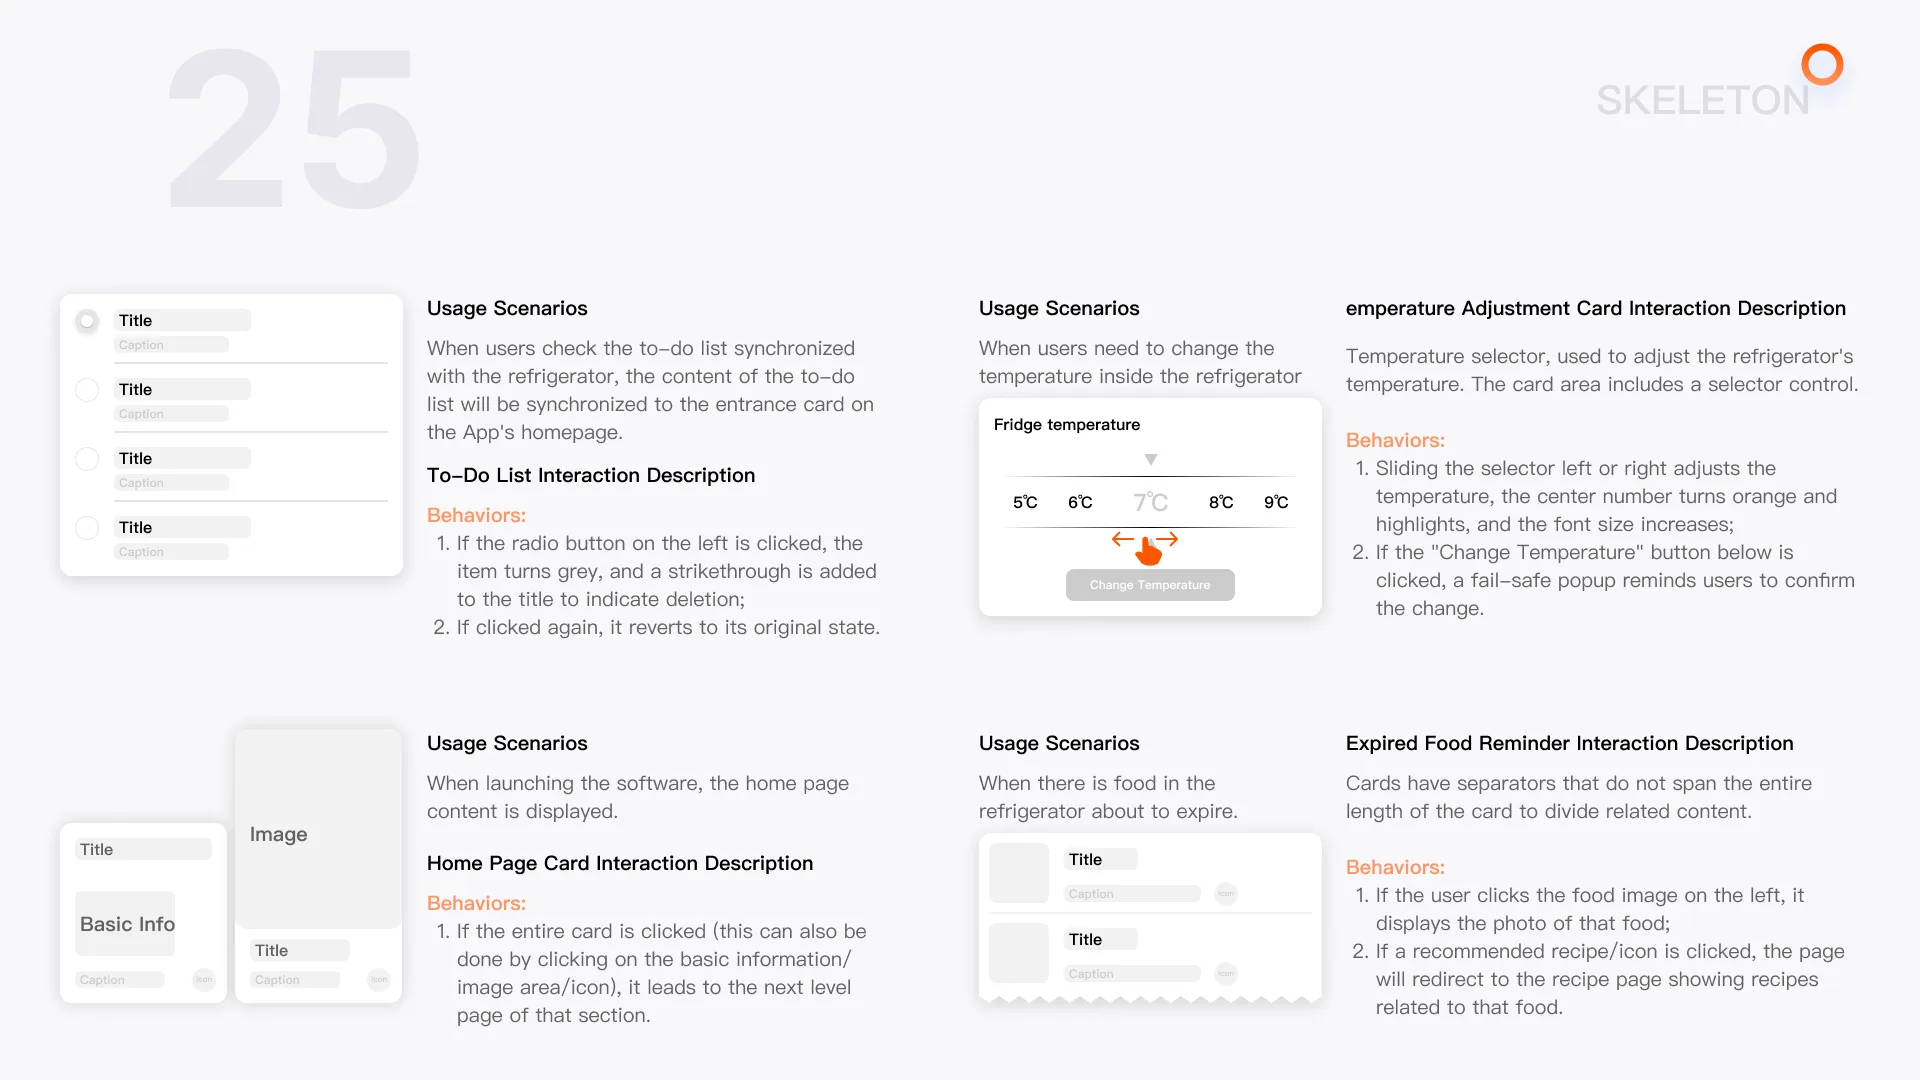
Task: Click icon in first expired food row
Action: pyautogui.click(x=1226, y=894)
